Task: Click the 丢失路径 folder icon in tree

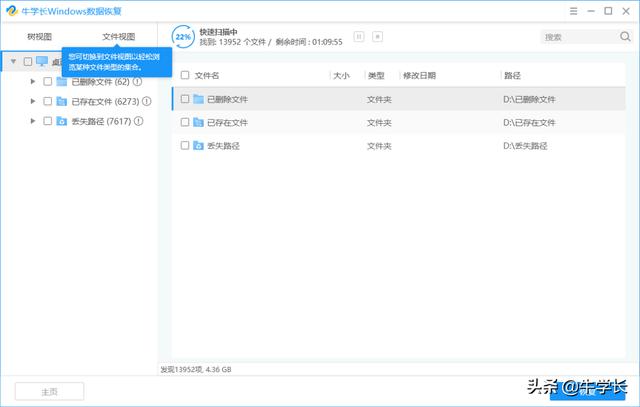Action: coord(62,121)
